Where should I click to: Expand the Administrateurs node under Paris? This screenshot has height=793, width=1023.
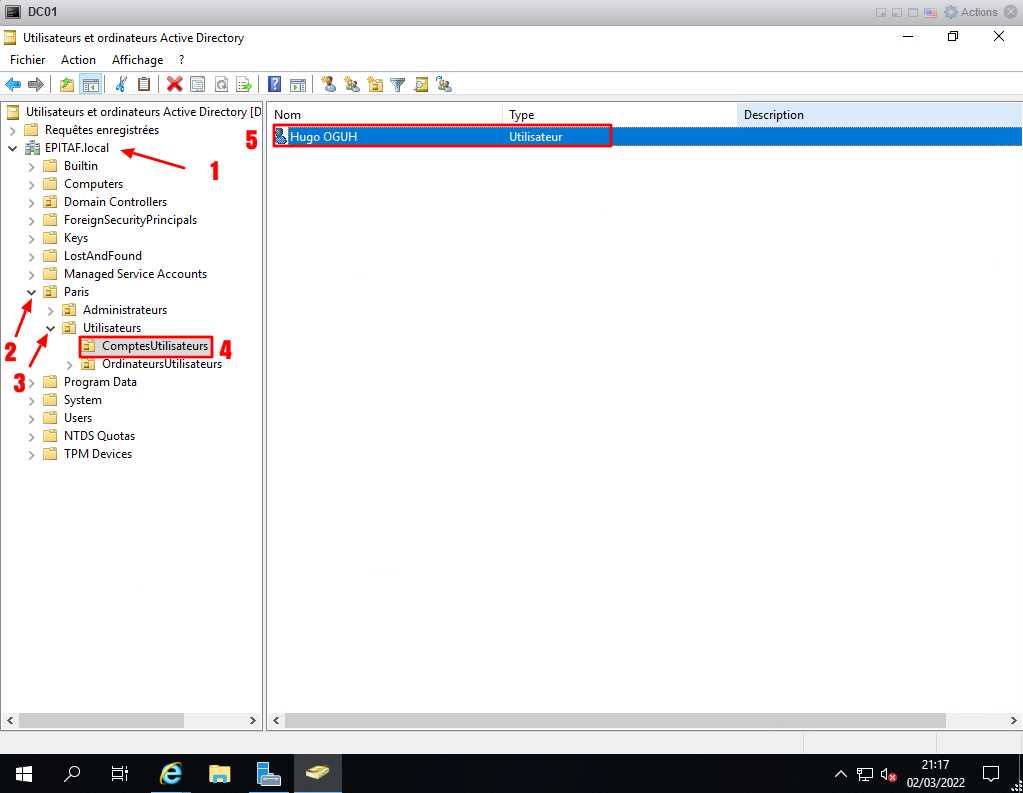point(51,310)
